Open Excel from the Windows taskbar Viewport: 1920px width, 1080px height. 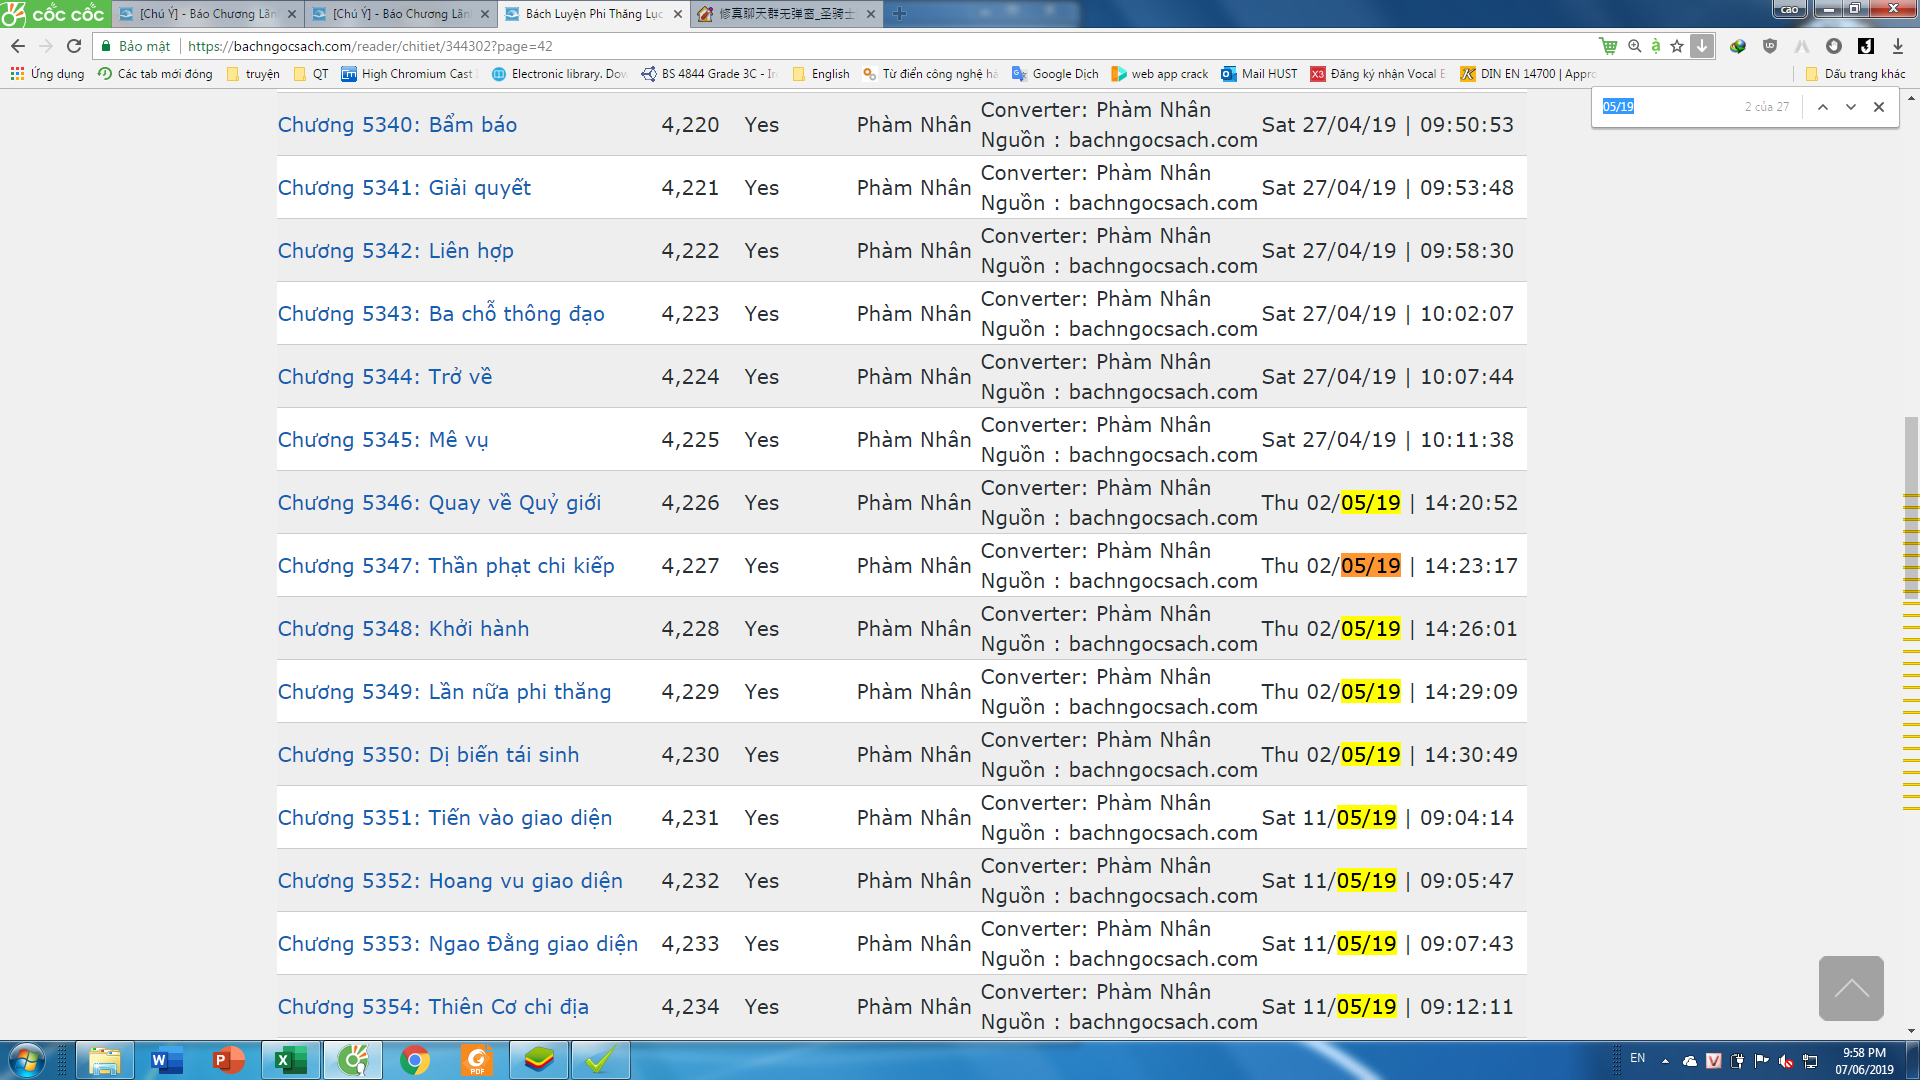pyautogui.click(x=290, y=1060)
